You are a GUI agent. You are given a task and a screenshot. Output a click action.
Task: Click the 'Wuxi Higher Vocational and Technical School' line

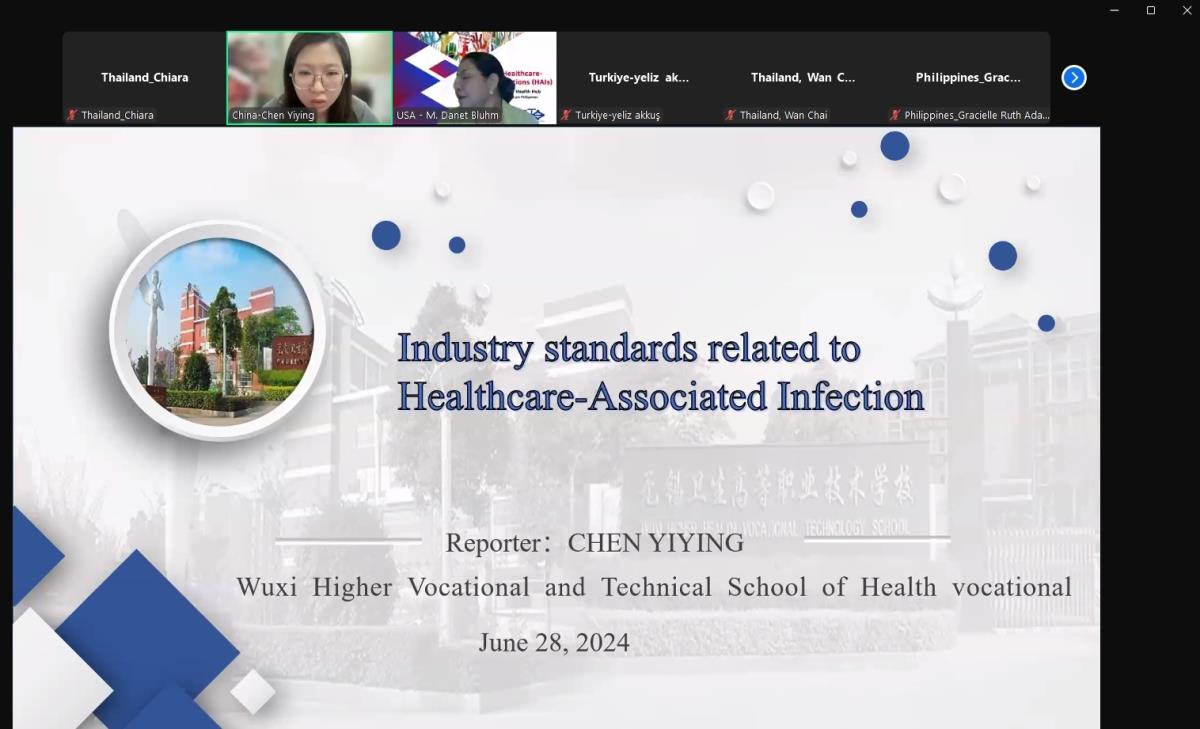coord(654,587)
